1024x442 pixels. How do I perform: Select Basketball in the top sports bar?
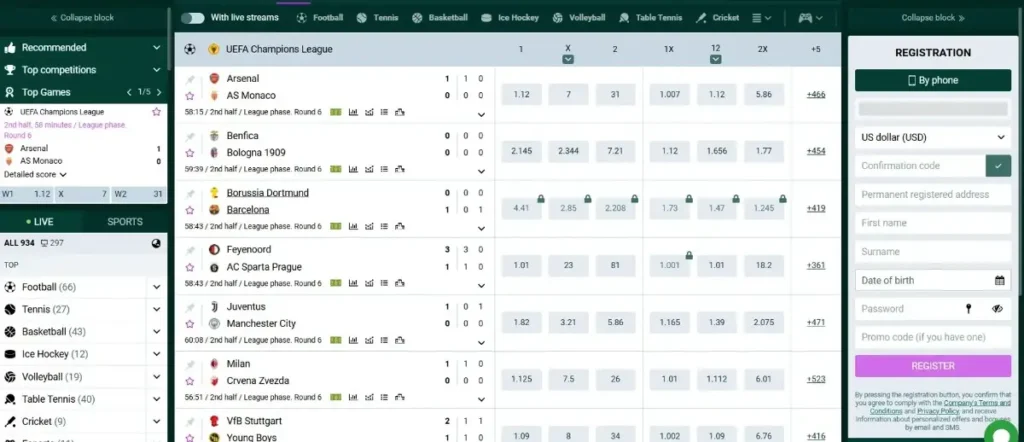440,18
